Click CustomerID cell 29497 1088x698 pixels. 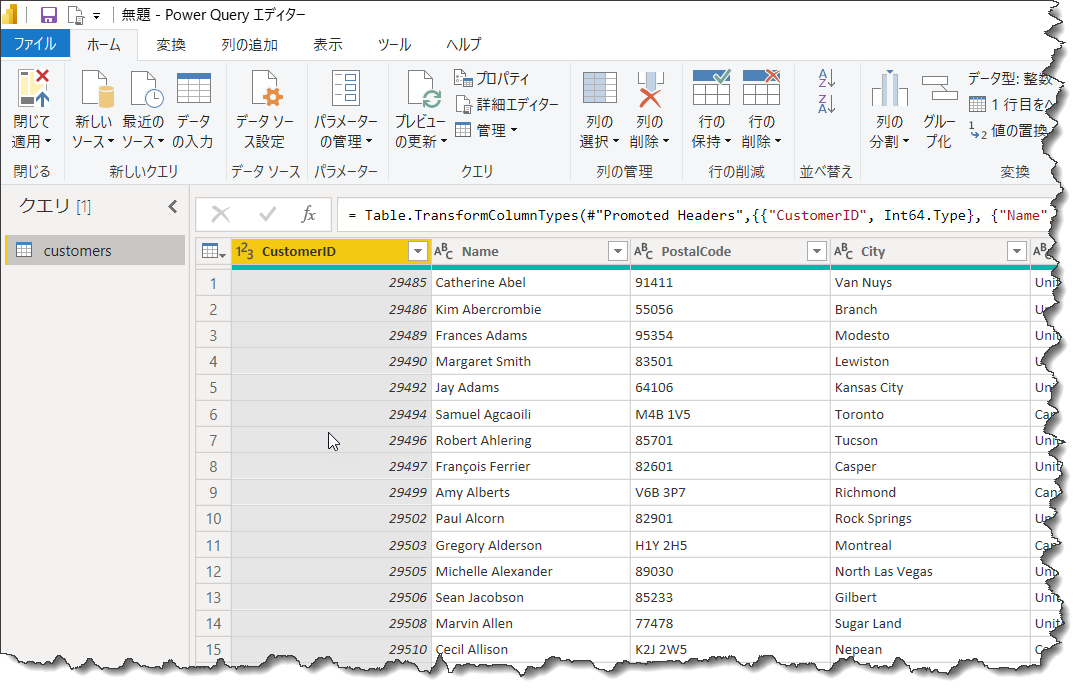click(x=331, y=466)
